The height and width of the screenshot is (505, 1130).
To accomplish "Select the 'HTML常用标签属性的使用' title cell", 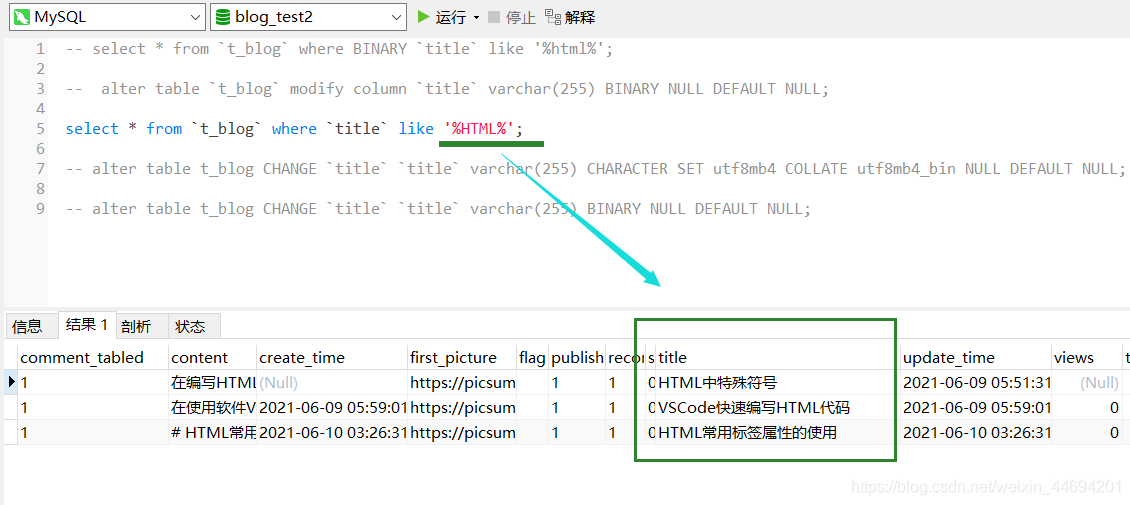I will pos(747,432).
